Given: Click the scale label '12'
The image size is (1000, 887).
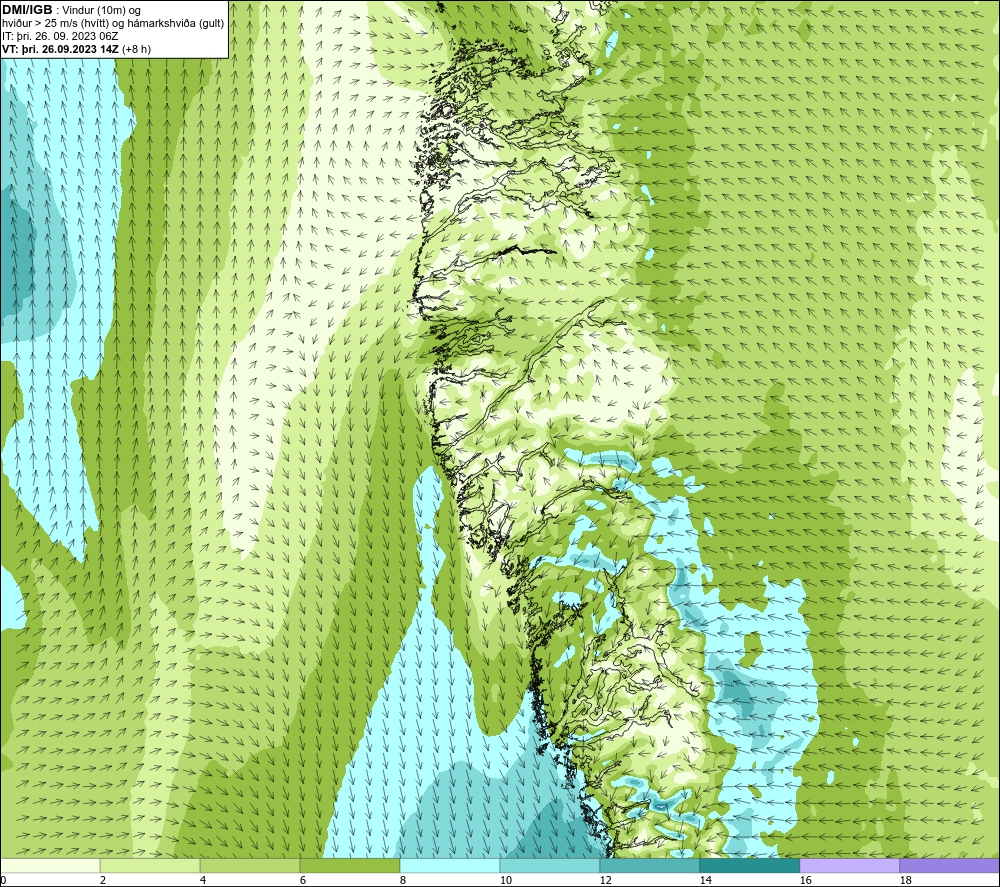Looking at the screenshot, I should tap(605, 880).
